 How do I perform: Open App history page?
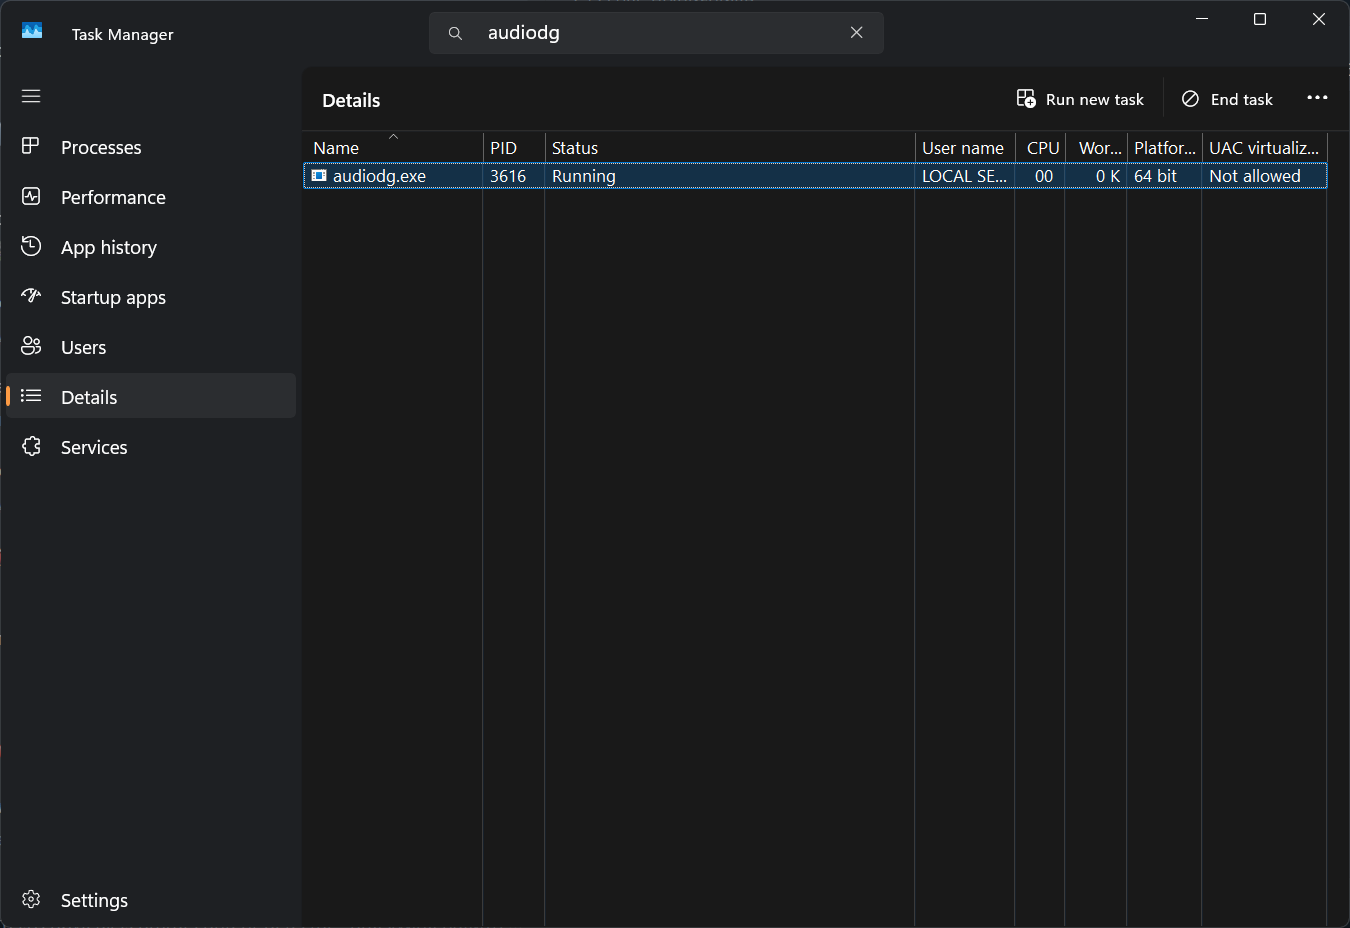(108, 247)
